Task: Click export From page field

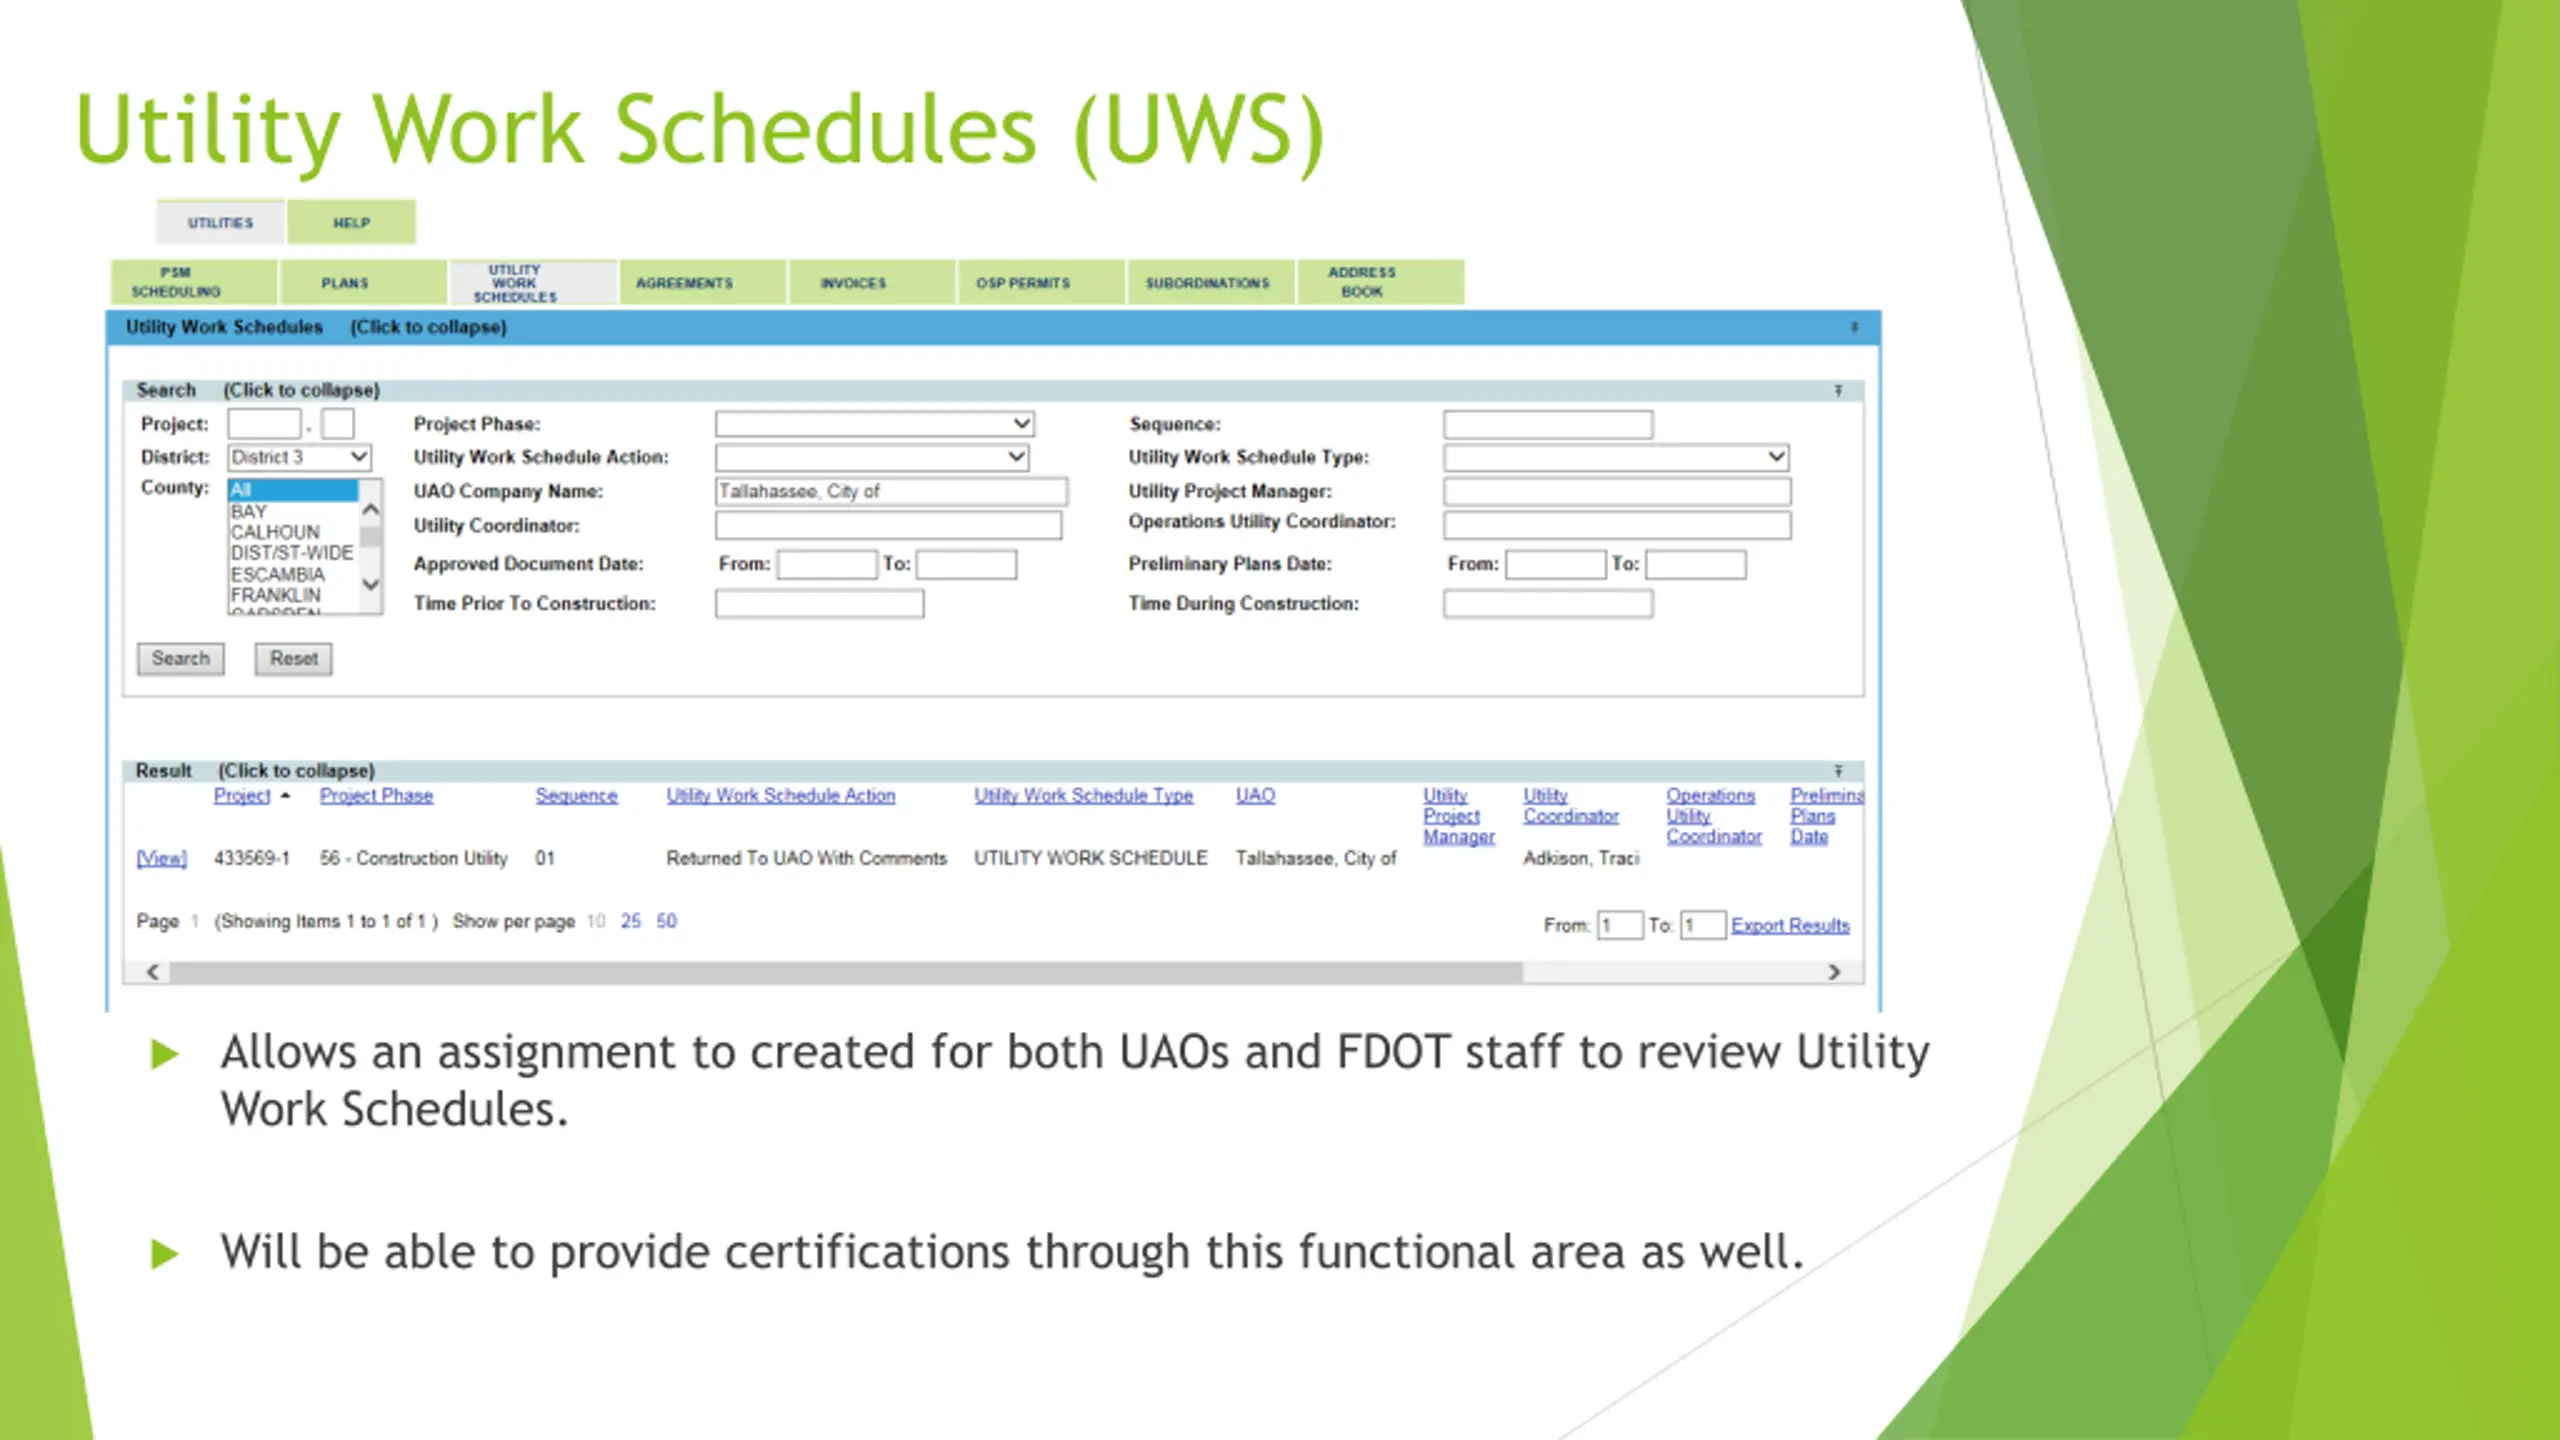Action: tap(1620, 925)
